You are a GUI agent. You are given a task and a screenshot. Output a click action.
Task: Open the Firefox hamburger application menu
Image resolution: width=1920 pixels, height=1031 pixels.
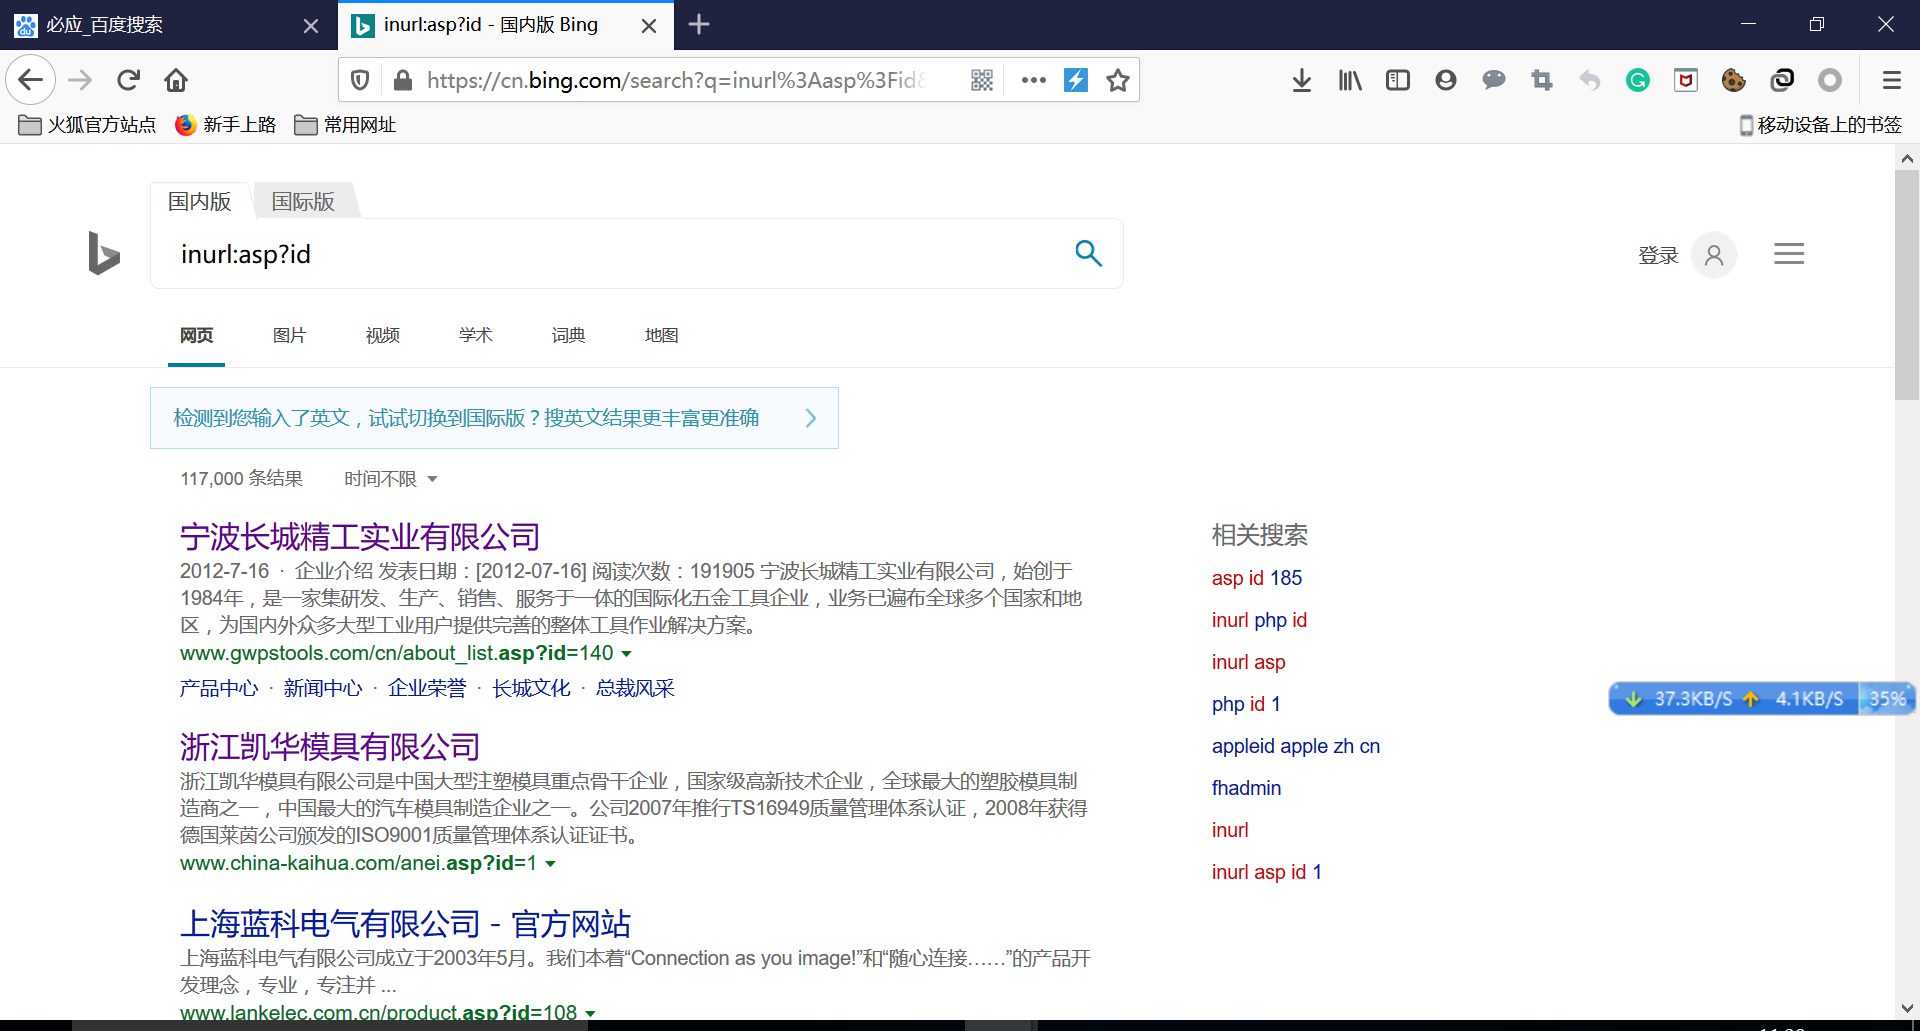pyautogui.click(x=1891, y=80)
